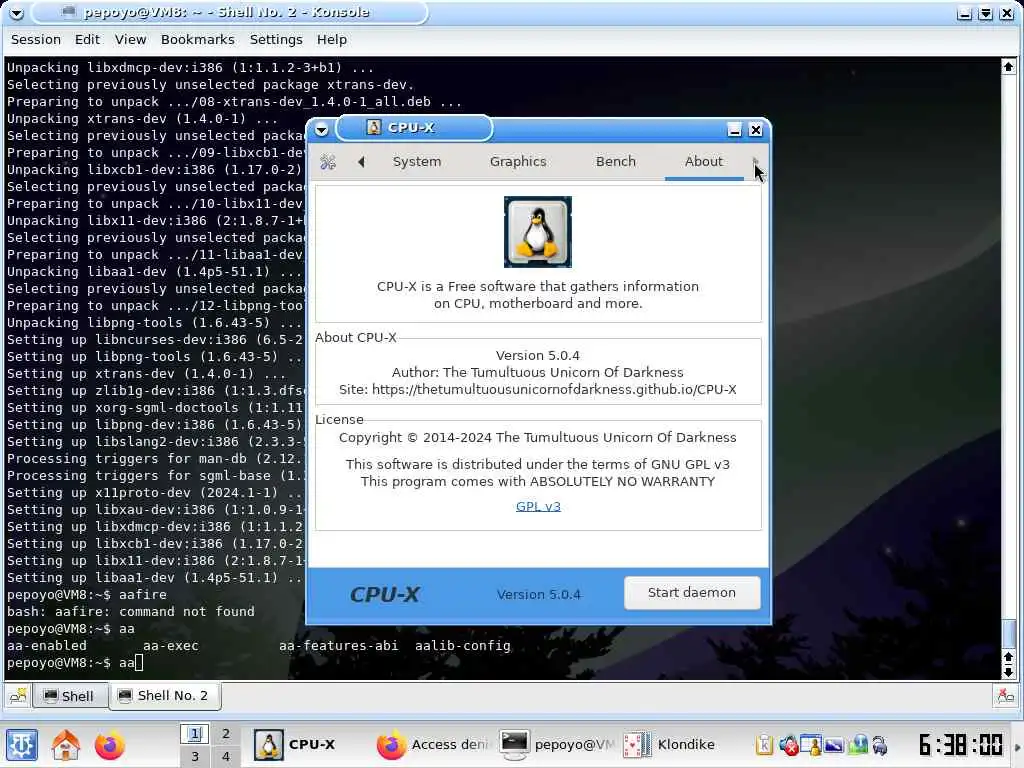Click the panel clock showing 6:38:00
Screen dimensions: 1024x768
coord(961,744)
